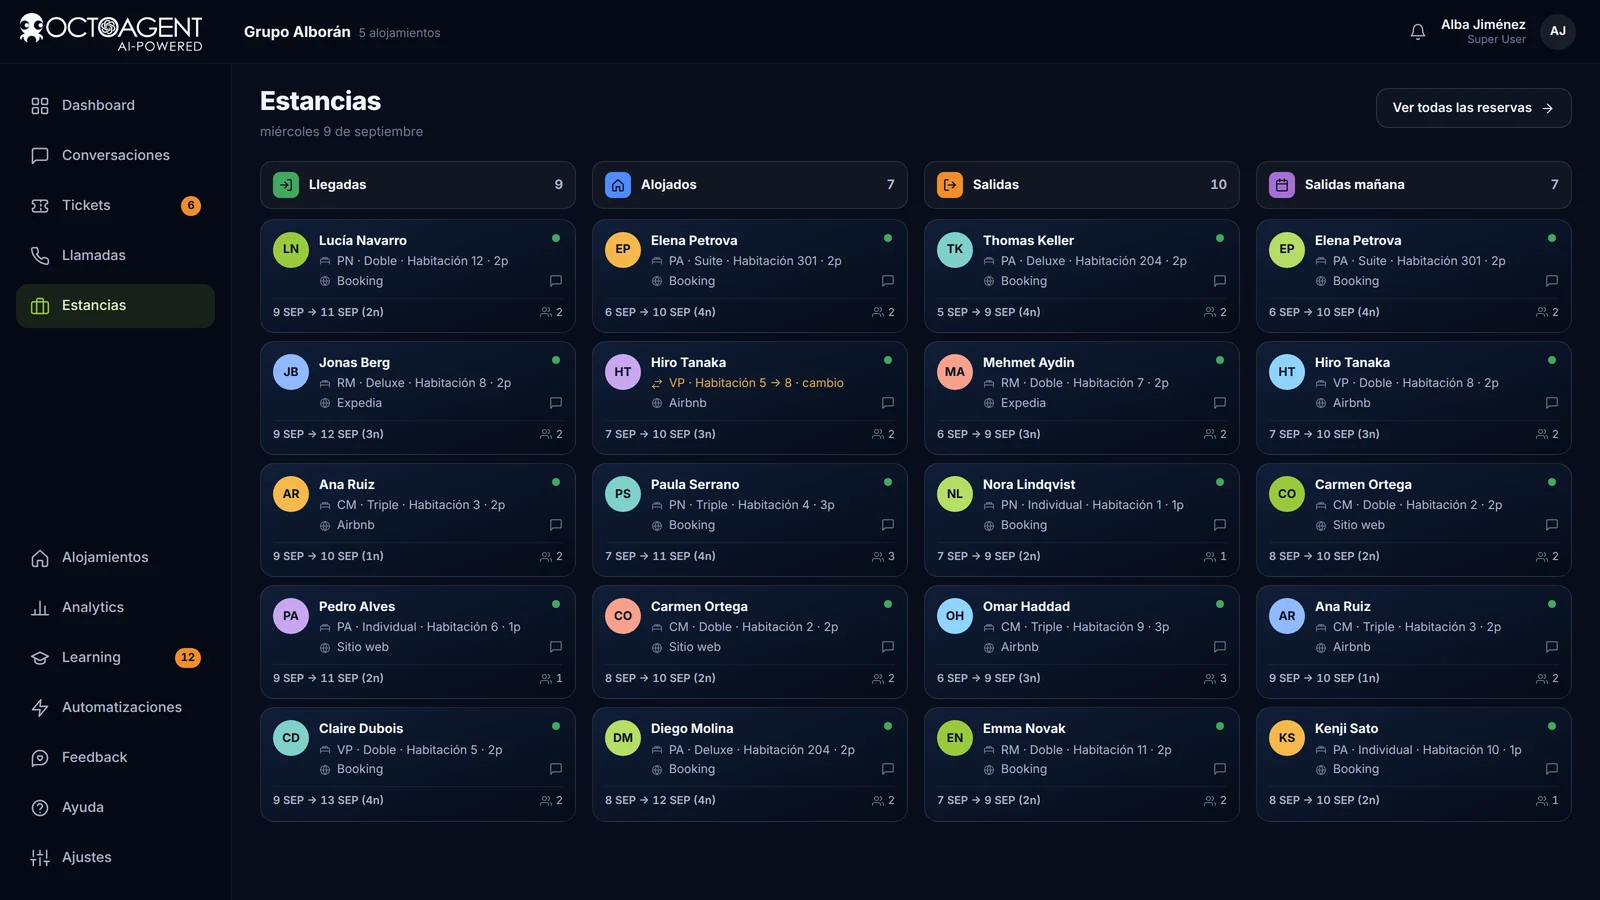Click the Learning badge showing 12
Viewport: 1600px width, 900px height.
[x=188, y=657]
